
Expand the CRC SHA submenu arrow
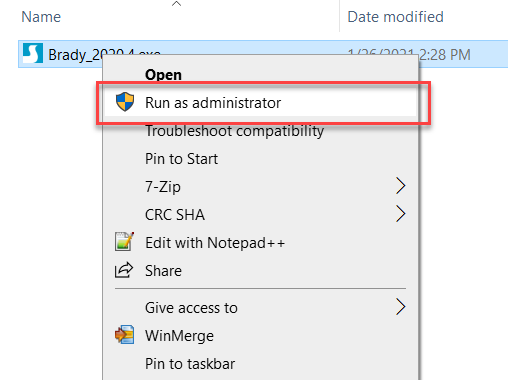coord(401,214)
